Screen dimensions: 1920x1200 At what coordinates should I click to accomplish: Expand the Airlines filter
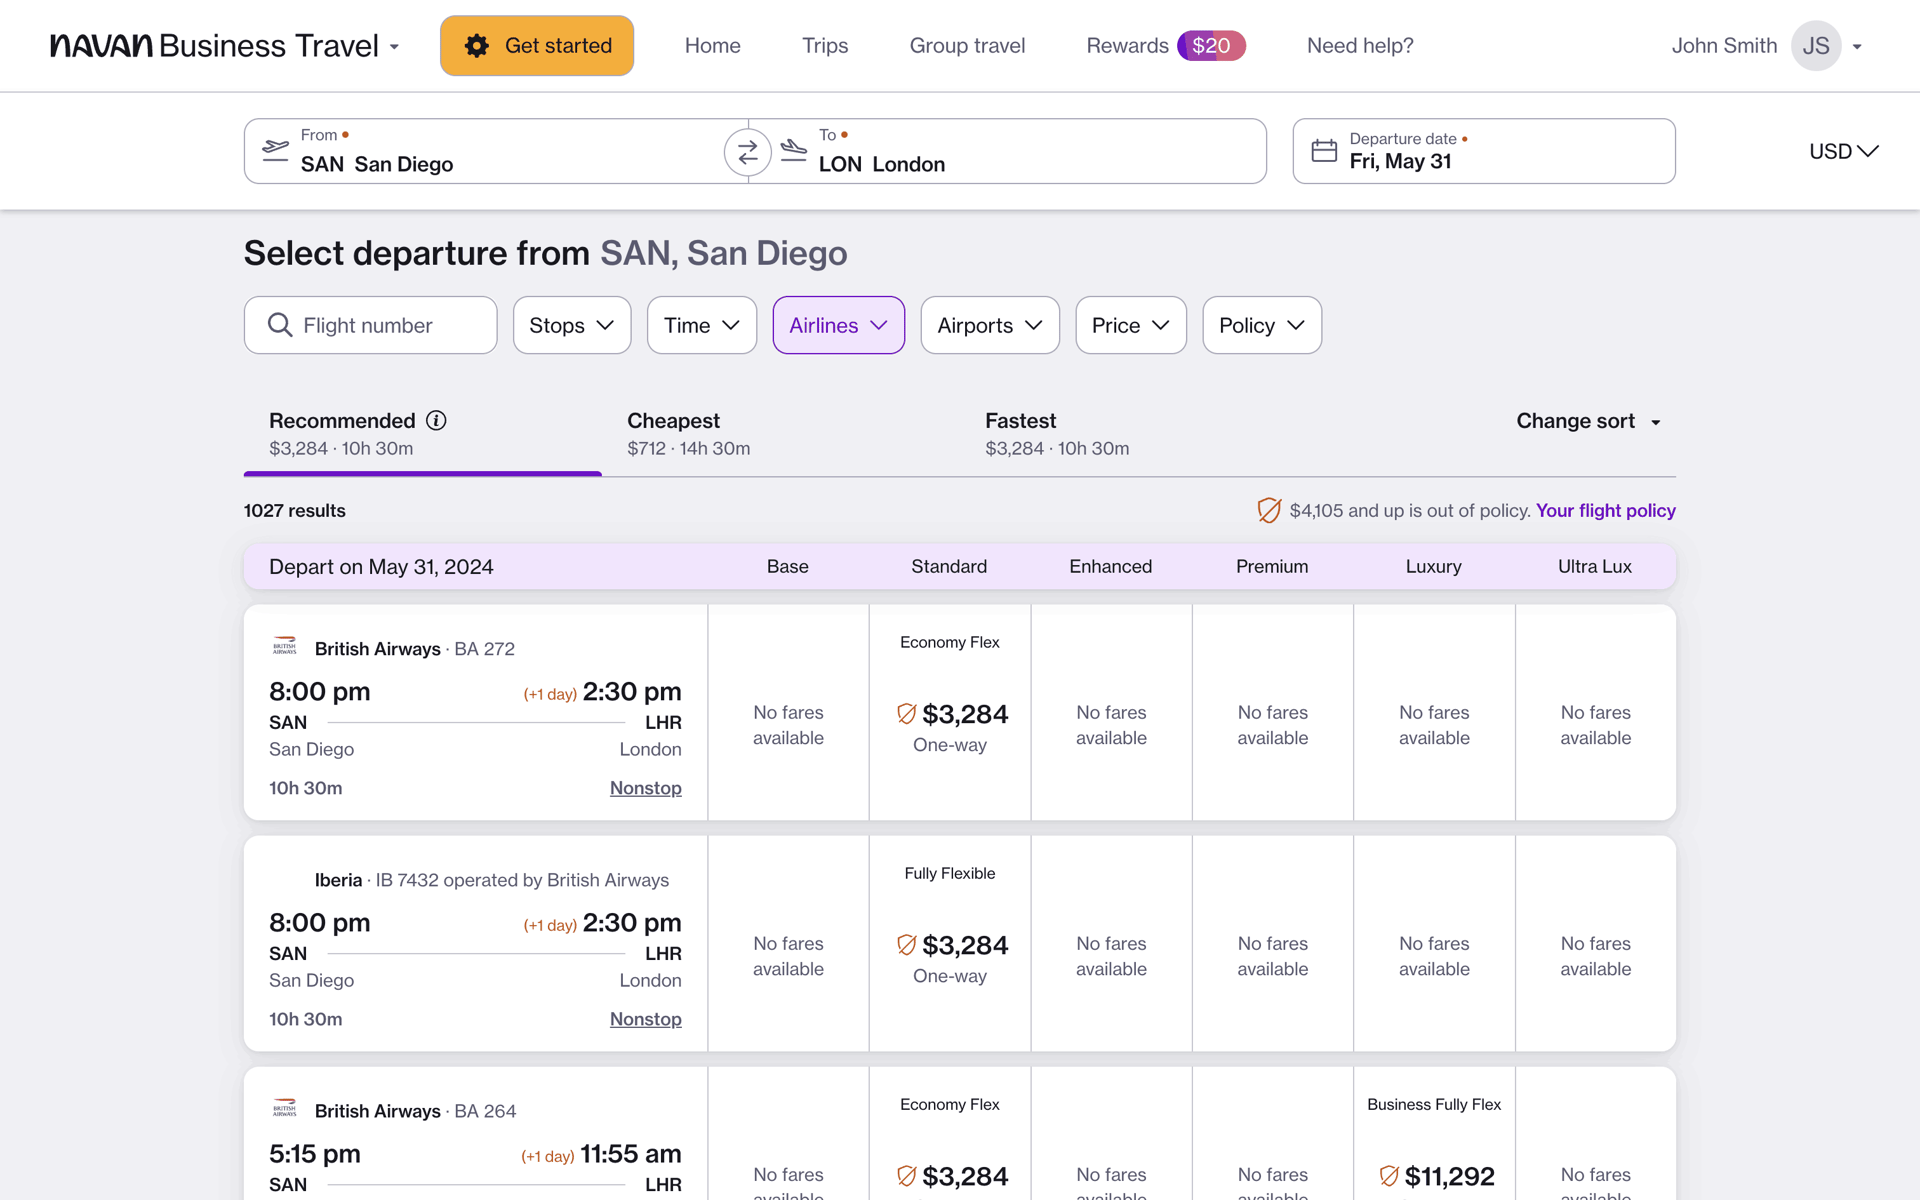pyautogui.click(x=839, y=325)
